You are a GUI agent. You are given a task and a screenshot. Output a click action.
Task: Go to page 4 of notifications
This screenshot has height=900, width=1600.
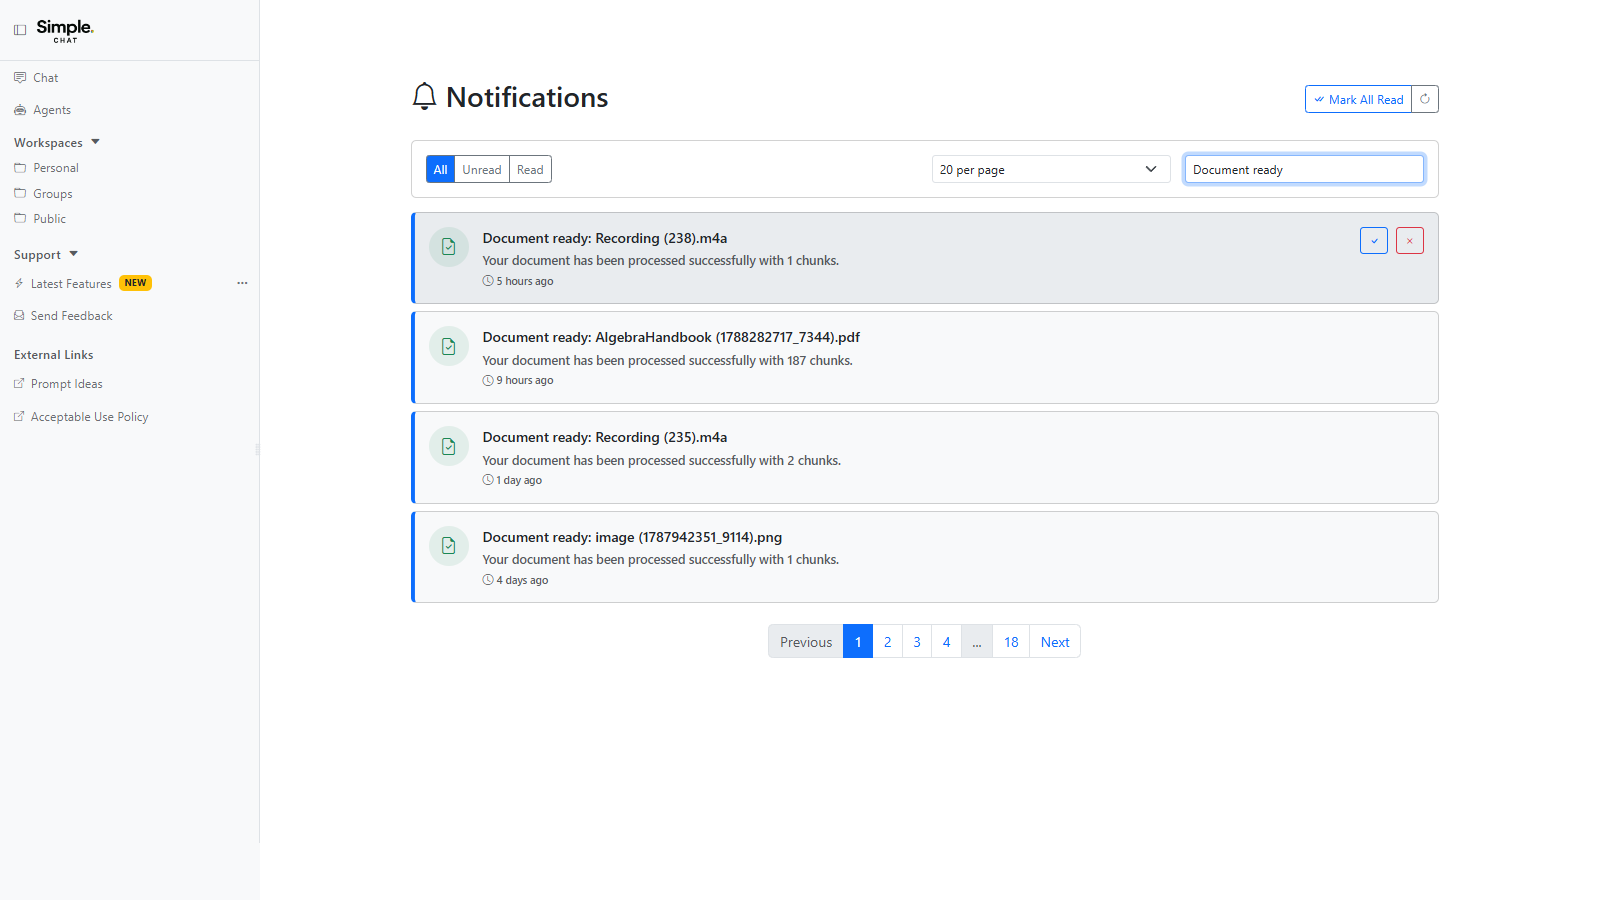[946, 642]
